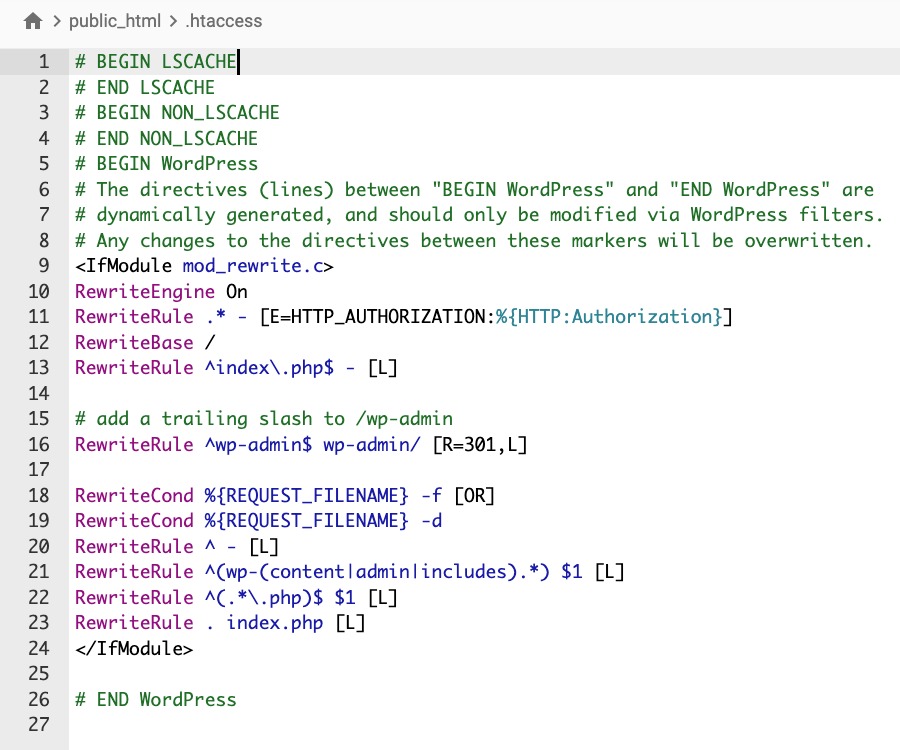900x750 pixels.
Task: Click opening '<IfModule mod_rewrite.c>' tag
Action: [x=204, y=266]
